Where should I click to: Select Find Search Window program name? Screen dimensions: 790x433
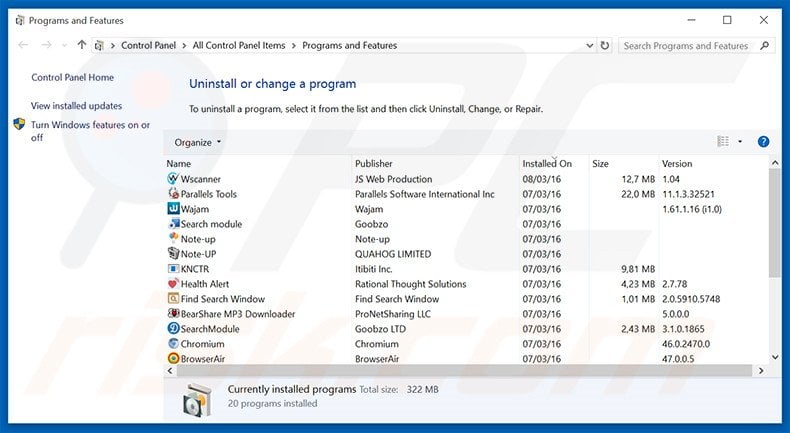(222, 299)
